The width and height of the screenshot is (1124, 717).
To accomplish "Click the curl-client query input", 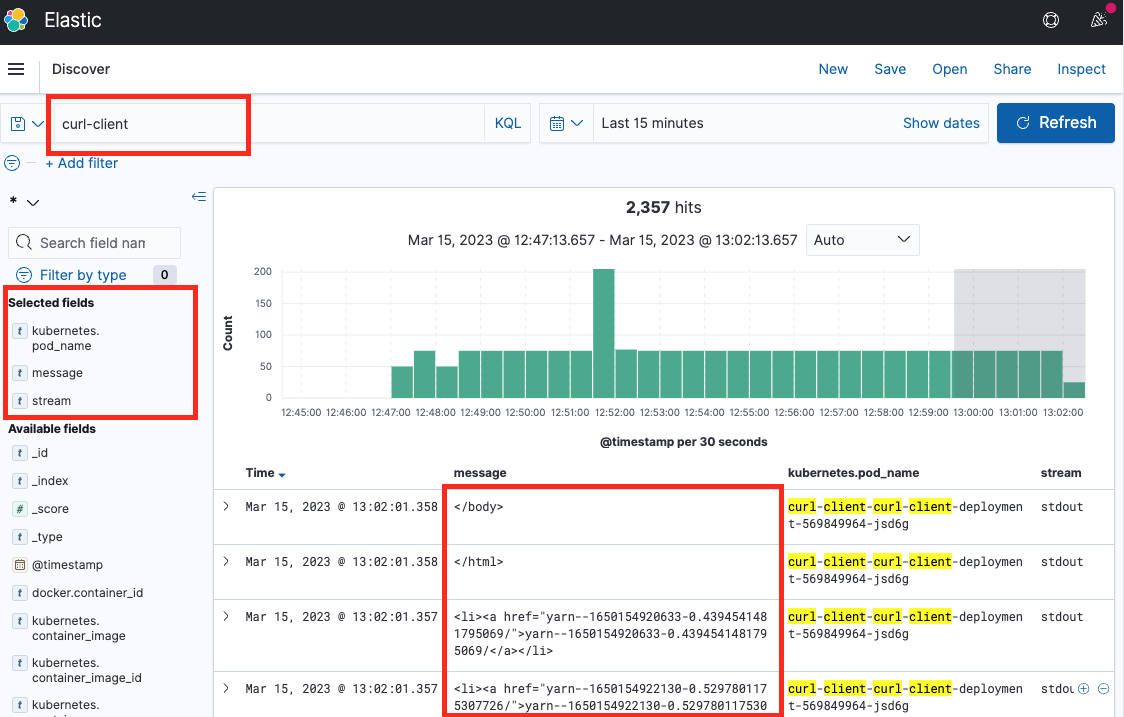I will tap(268, 123).
